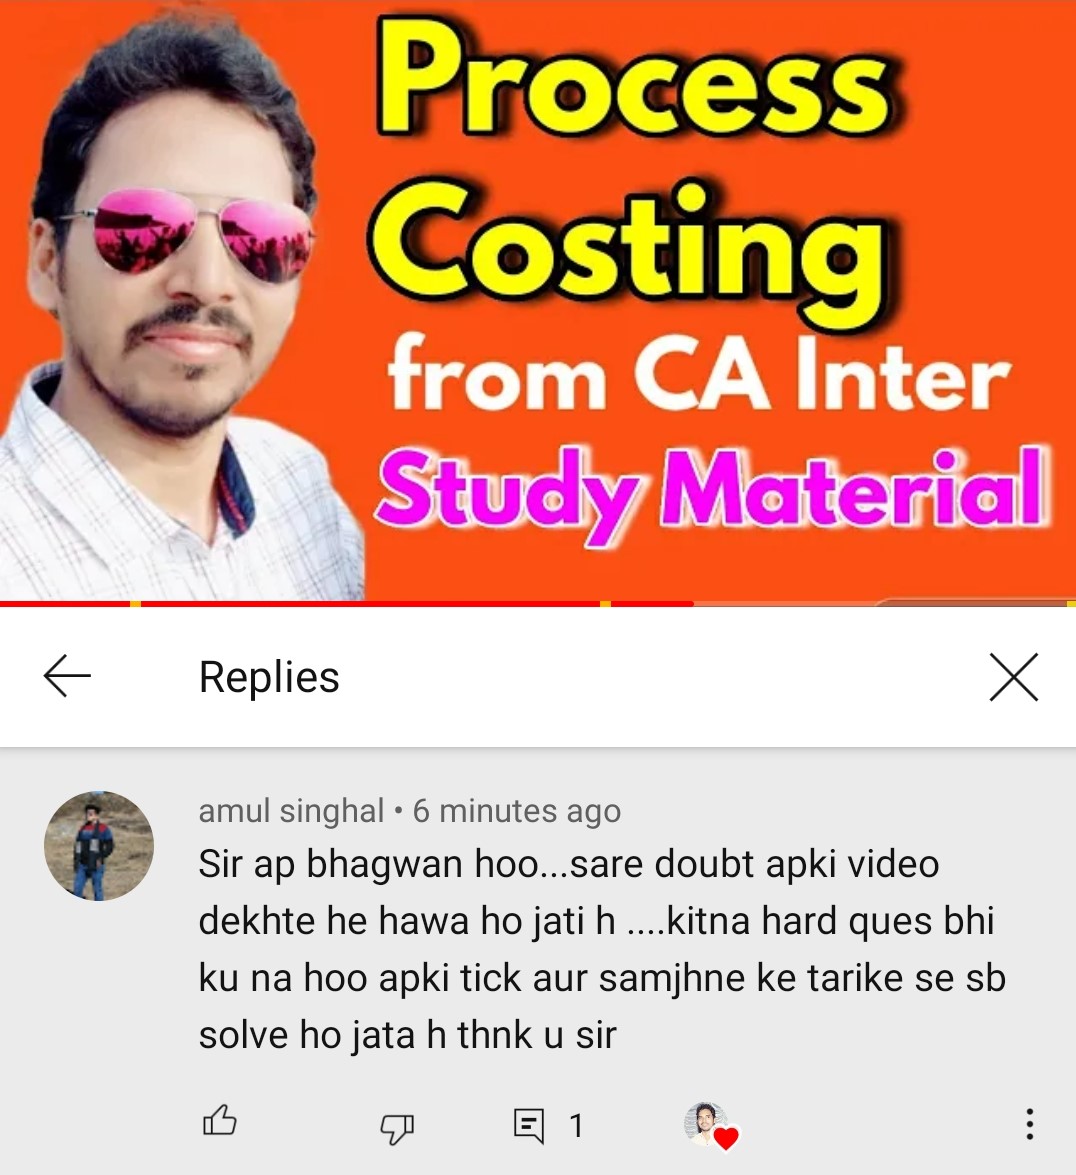1076x1175 pixels.
Task: Tap the comment text body
Action: coord(602,949)
